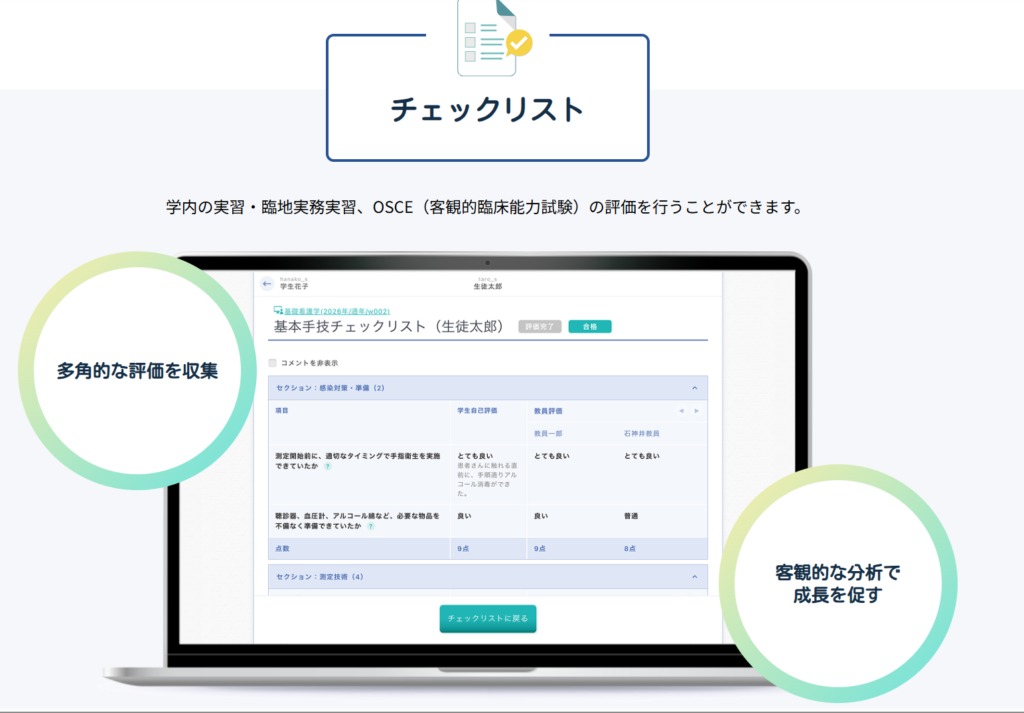The height and width of the screenshot is (713, 1024).
Task: Click the back arrow beside 学生花子
Action: (x=266, y=284)
